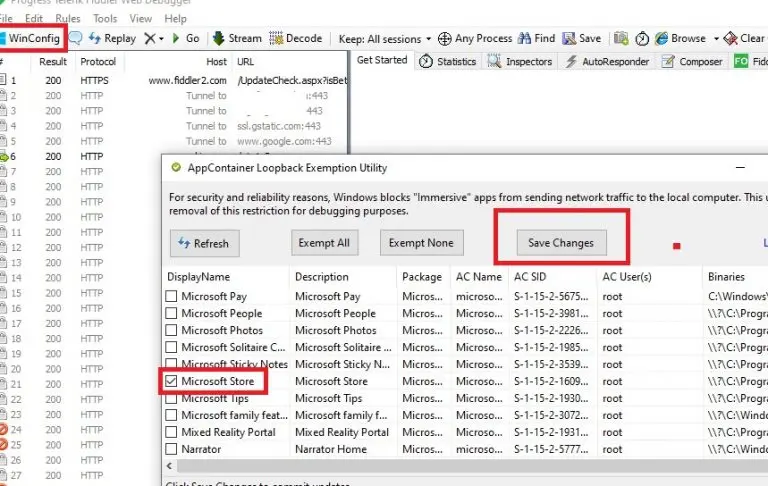Click the blocked icon on session 24

(3, 430)
